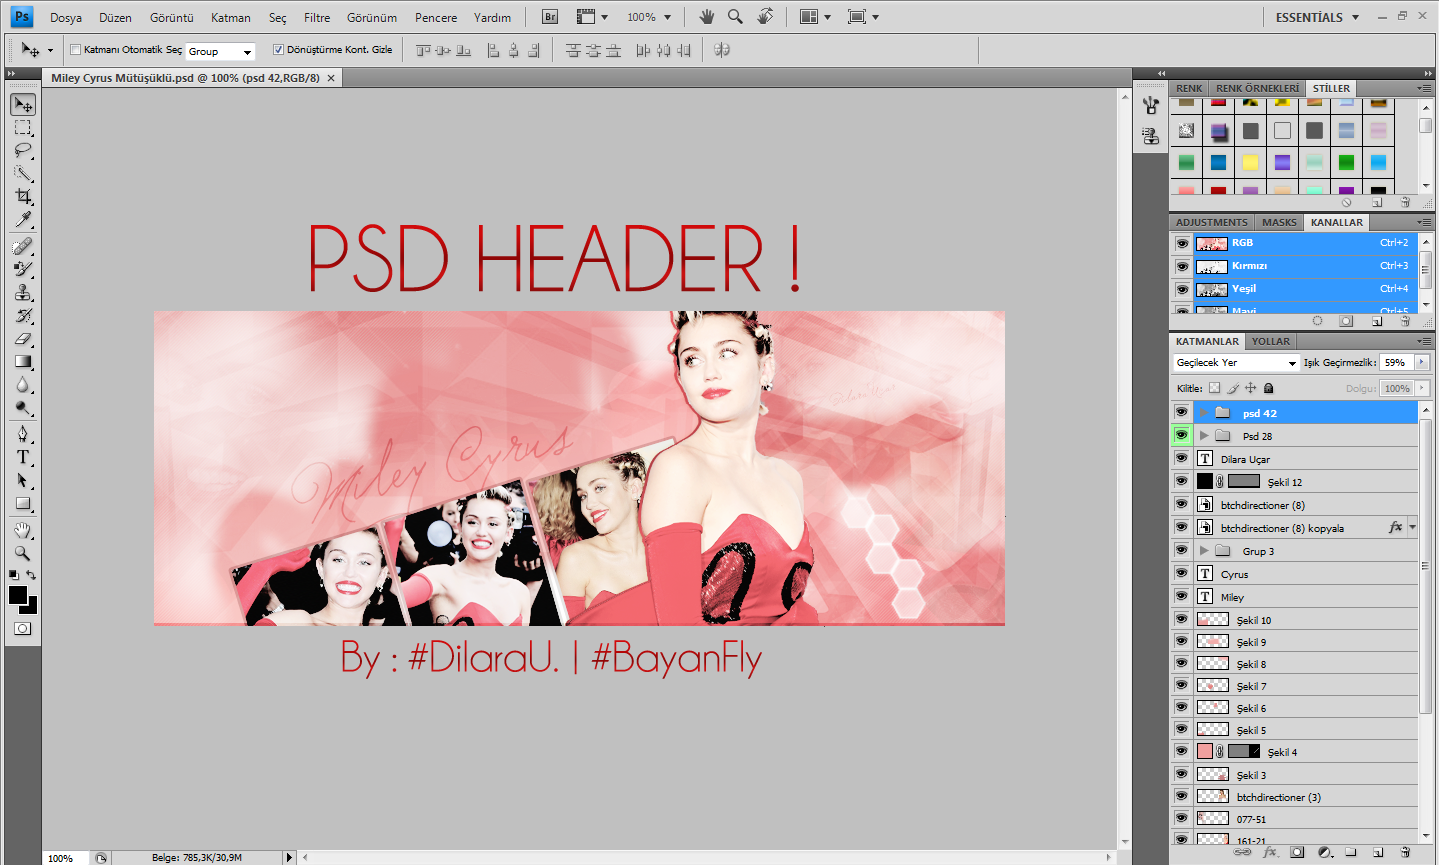Screen dimensions: 1439x865
Task: Open the Filtre menu
Action: point(317,18)
